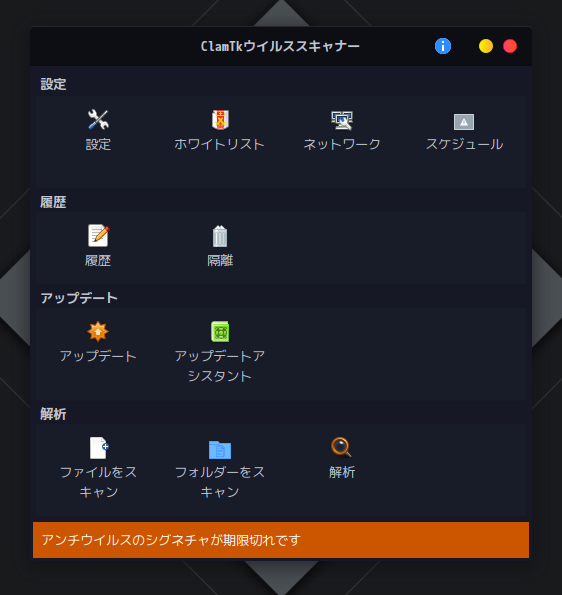Click the 解析 section heading
This screenshot has height=595, width=562.
(53, 414)
